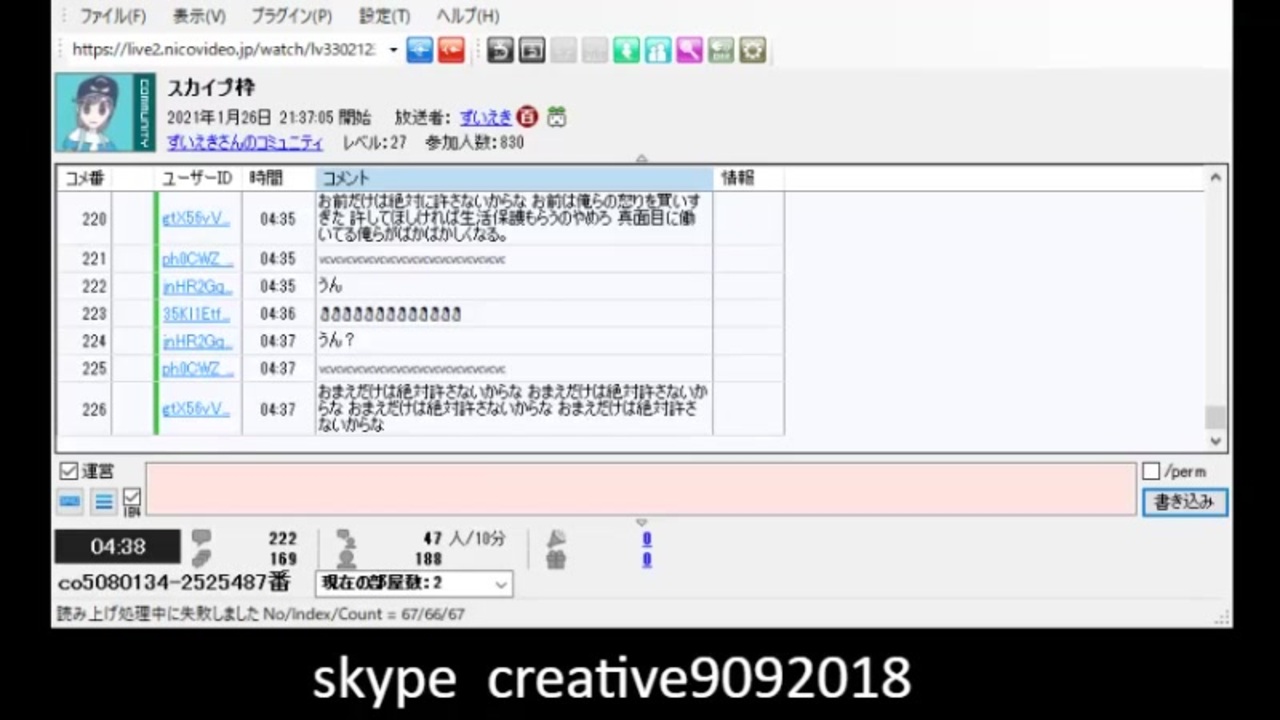
Task: Sort by the ユーザーID column header
Action: click(198, 178)
